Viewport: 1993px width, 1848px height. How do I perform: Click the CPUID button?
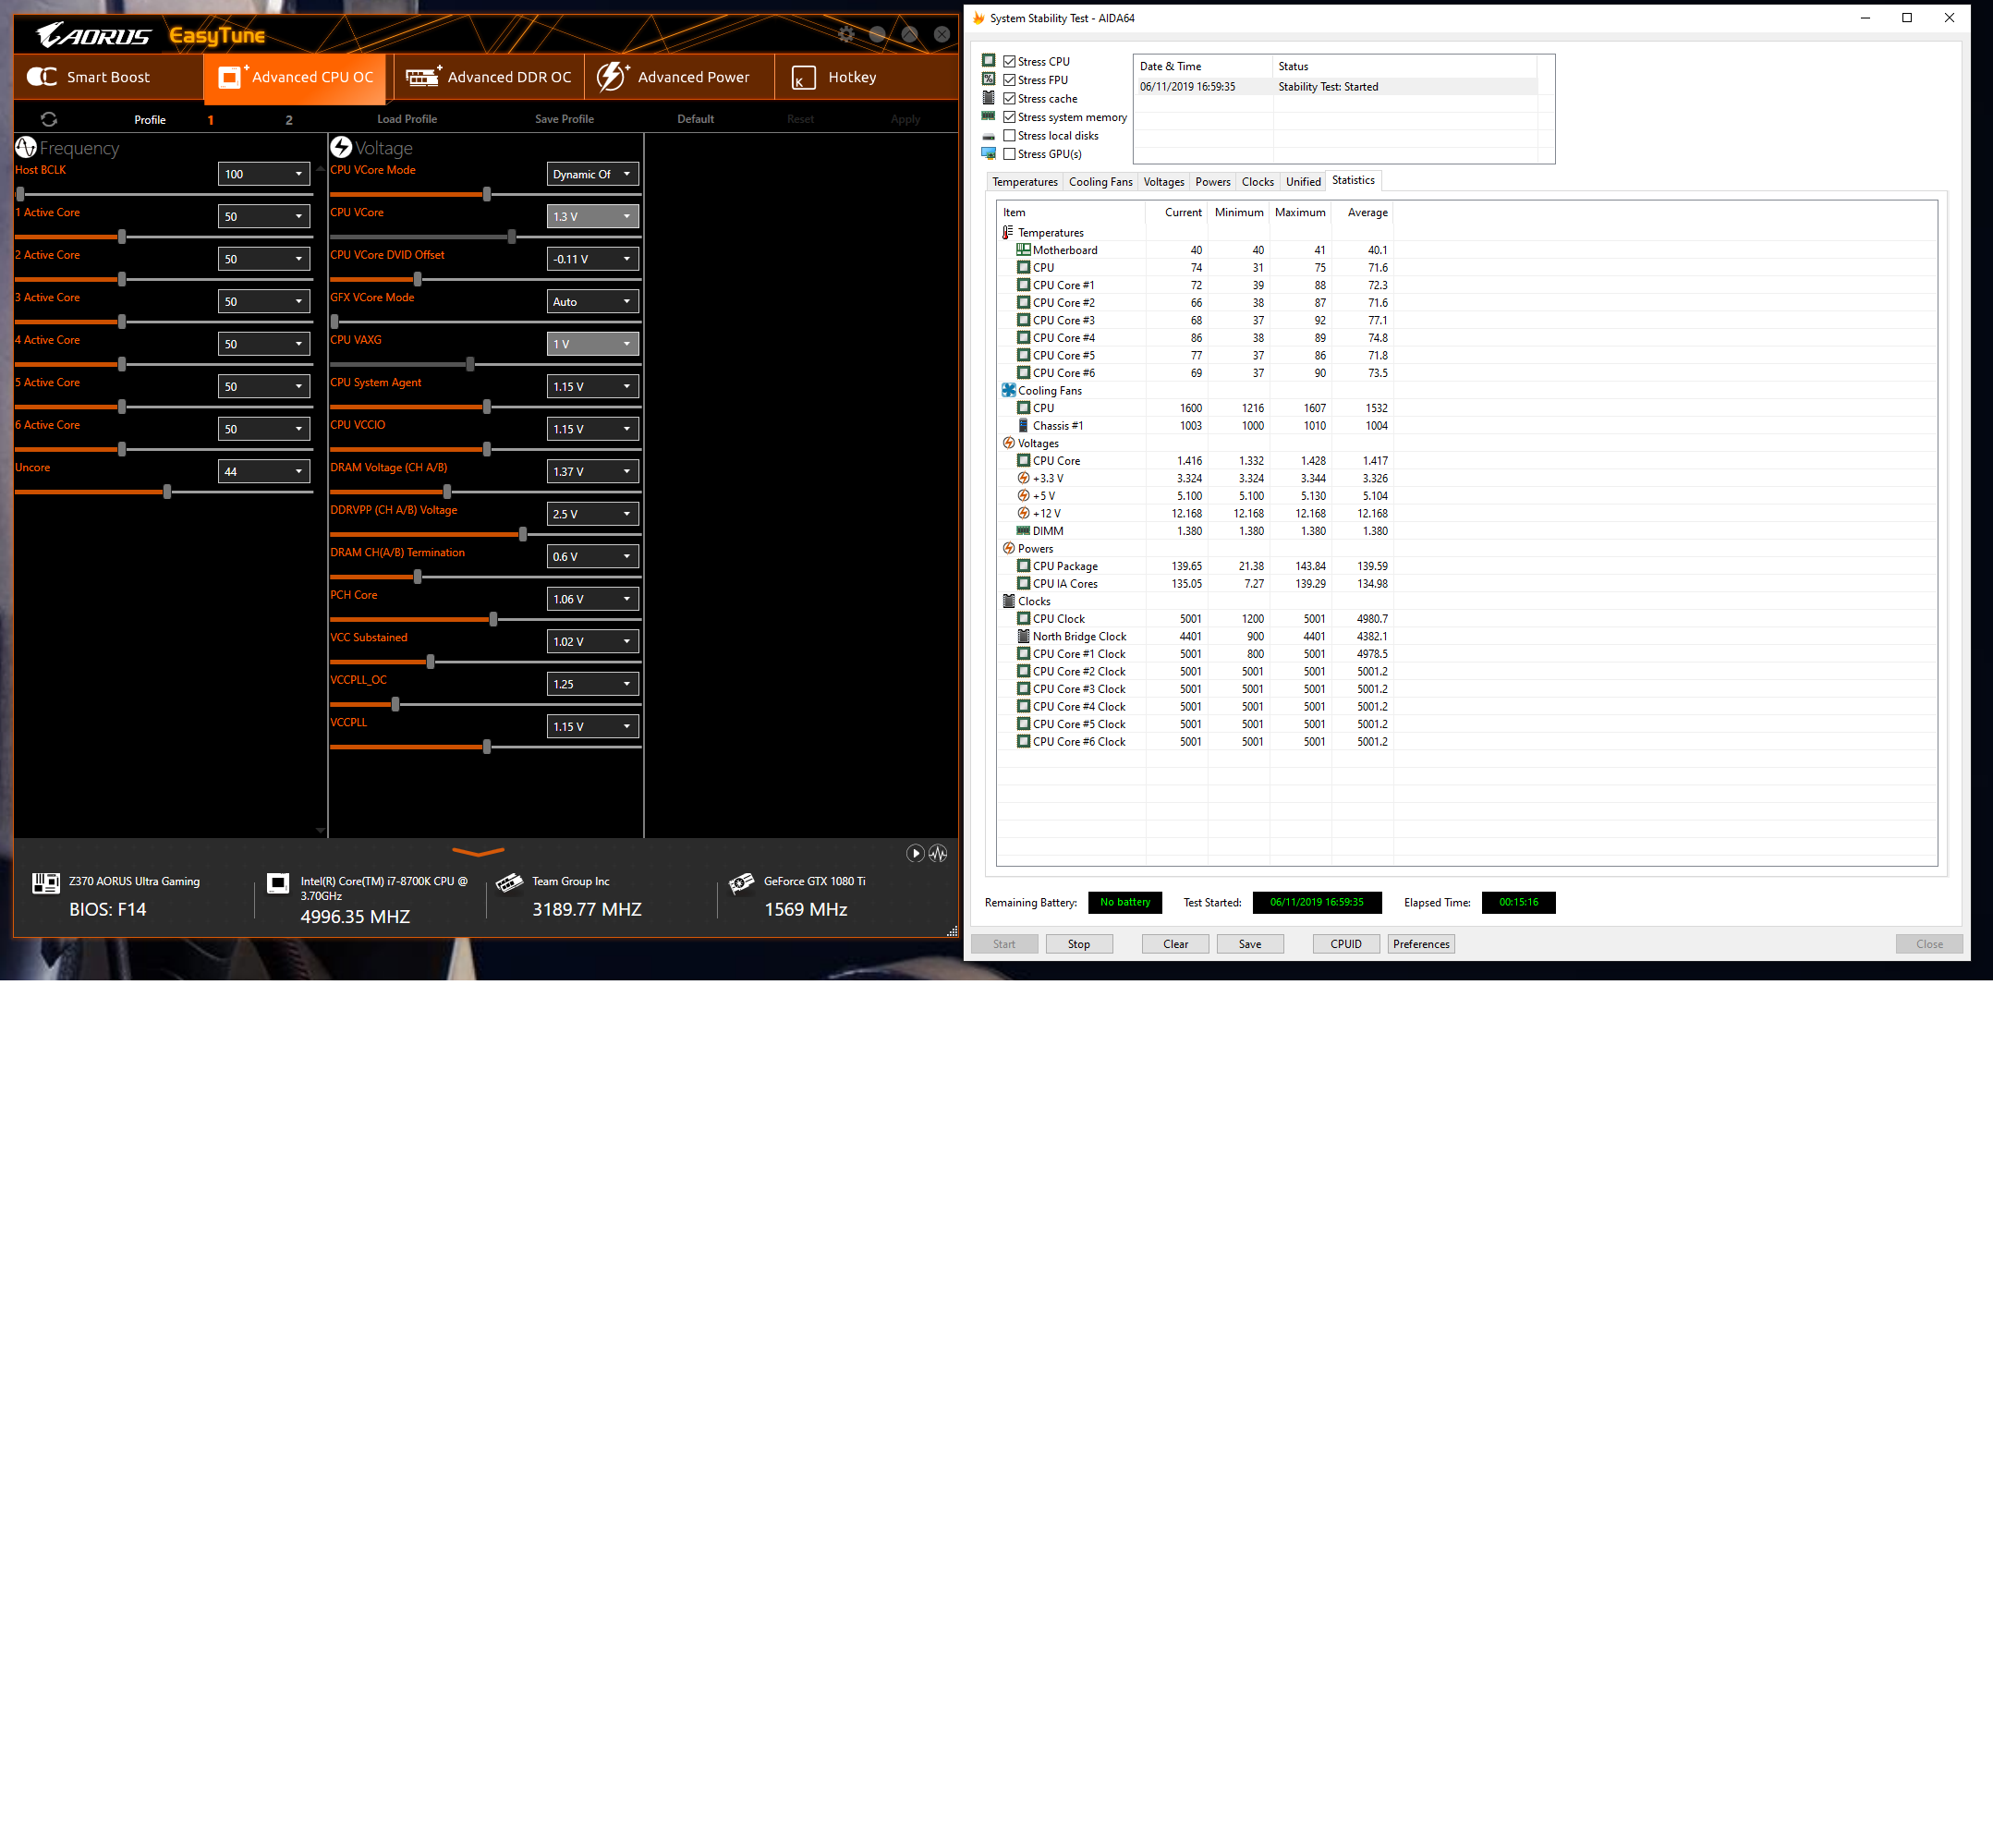[x=1346, y=944]
